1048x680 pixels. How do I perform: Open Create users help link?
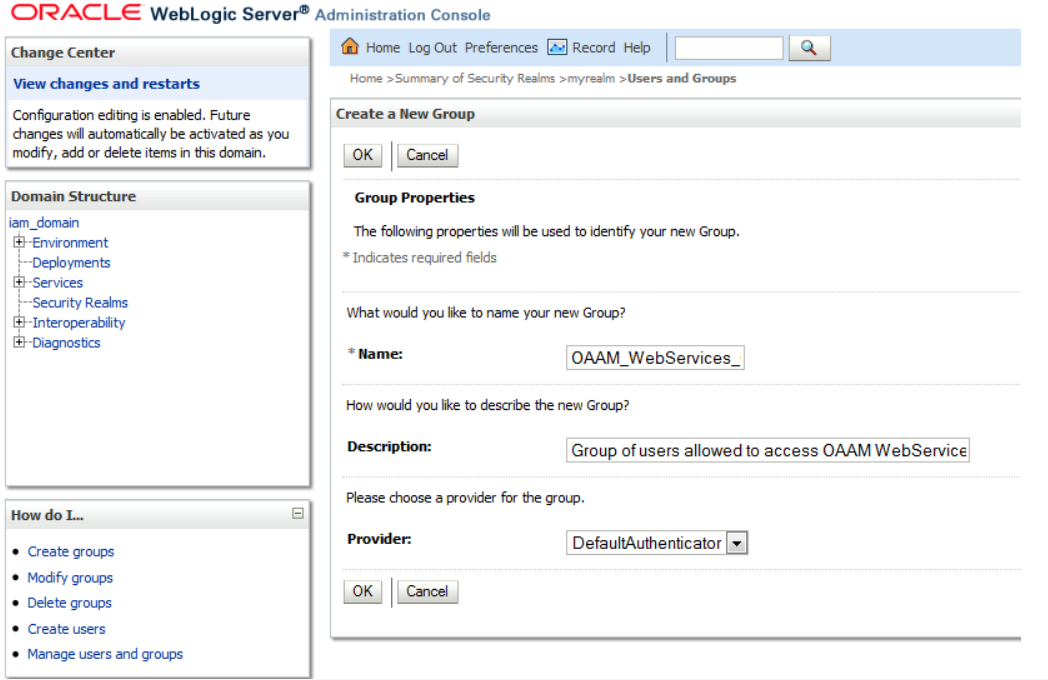click(x=66, y=629)
